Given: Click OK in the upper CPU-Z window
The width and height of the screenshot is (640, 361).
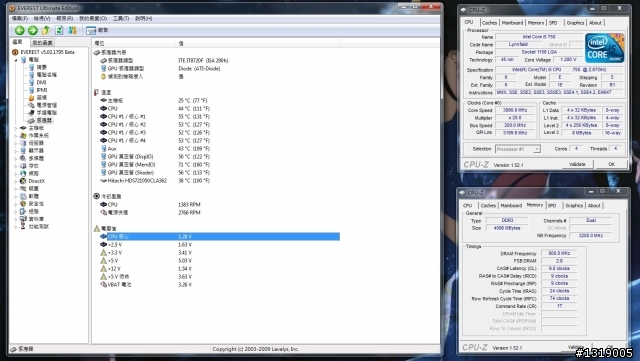Looking at the screenshot, I should (x=611, y=164).
